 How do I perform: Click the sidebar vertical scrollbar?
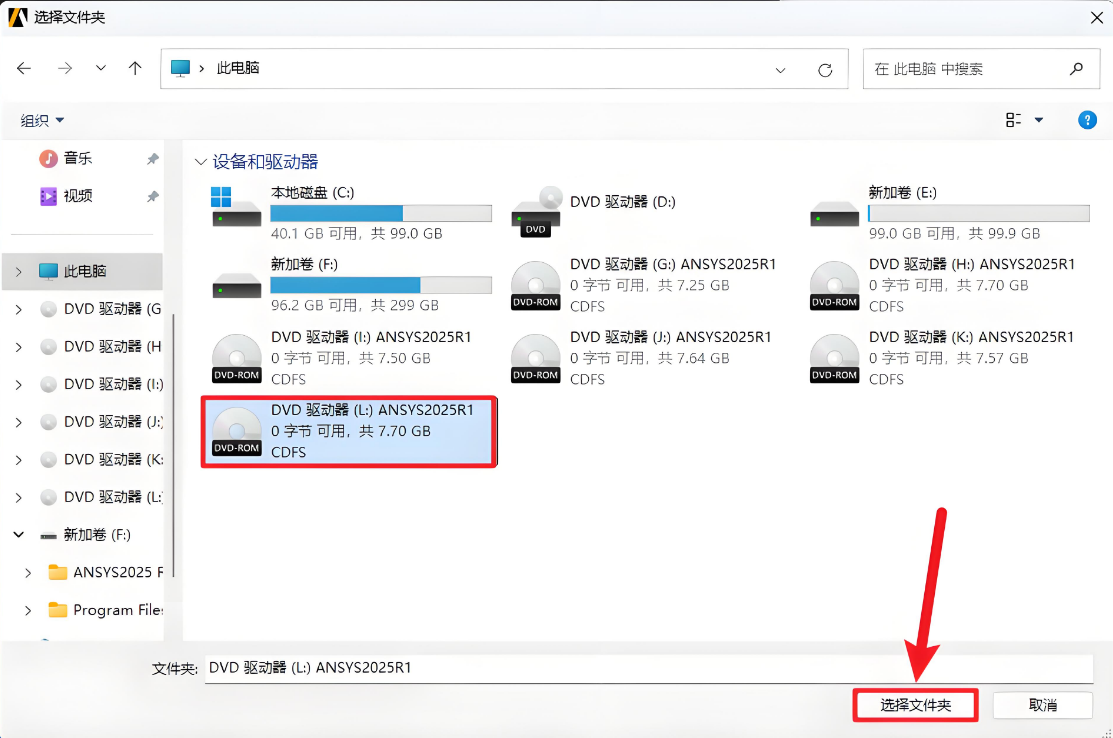point(172,444)
